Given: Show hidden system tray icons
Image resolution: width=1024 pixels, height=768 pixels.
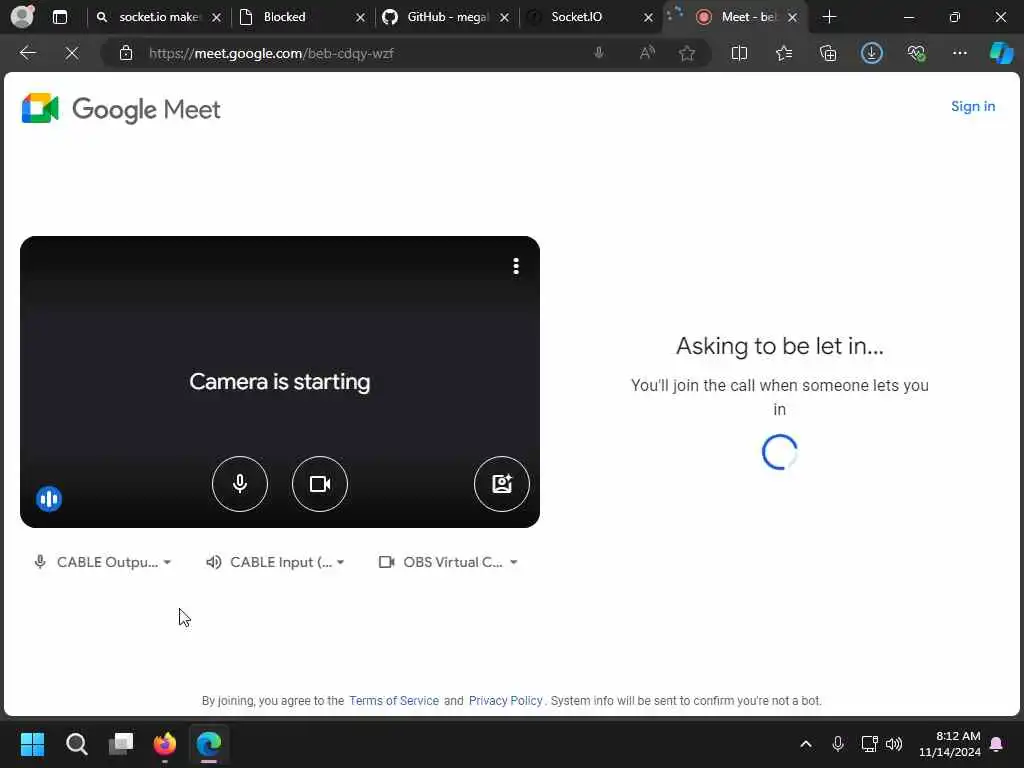Looking at the screenshot, I should 806,744.
